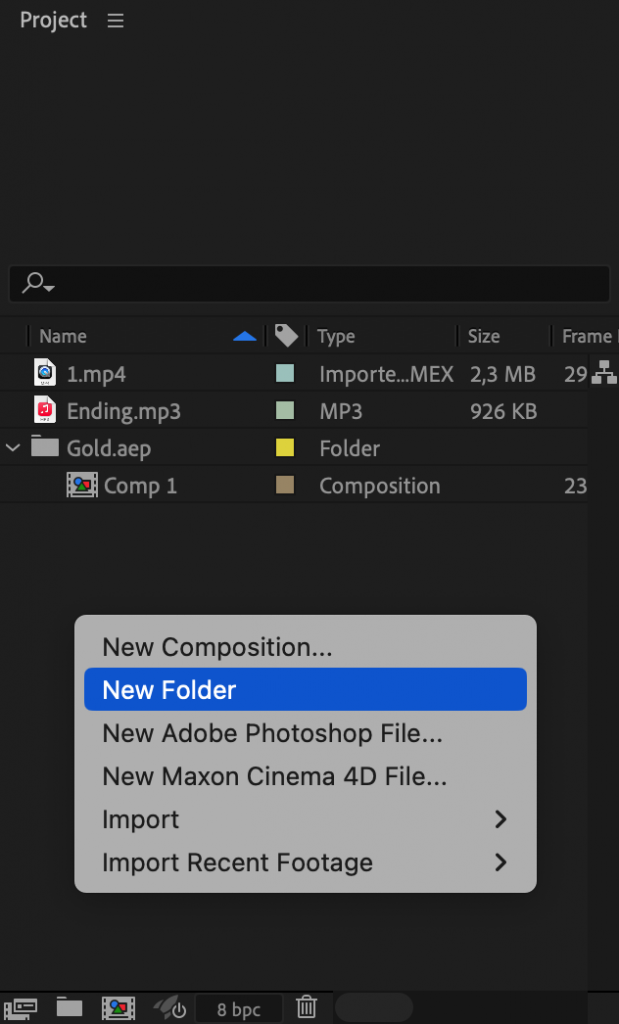The width and height of the screenshot is (619, 1024).
Task: Toggle Name column sort order
Action: click(x=244, y=336)
